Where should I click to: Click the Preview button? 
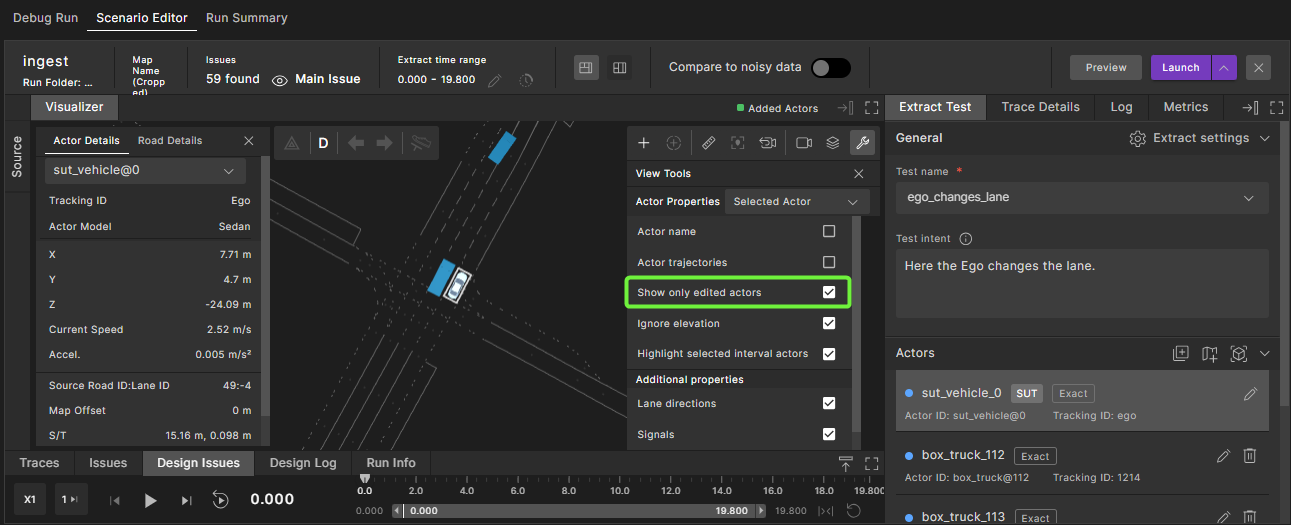tap(1106, 67)
